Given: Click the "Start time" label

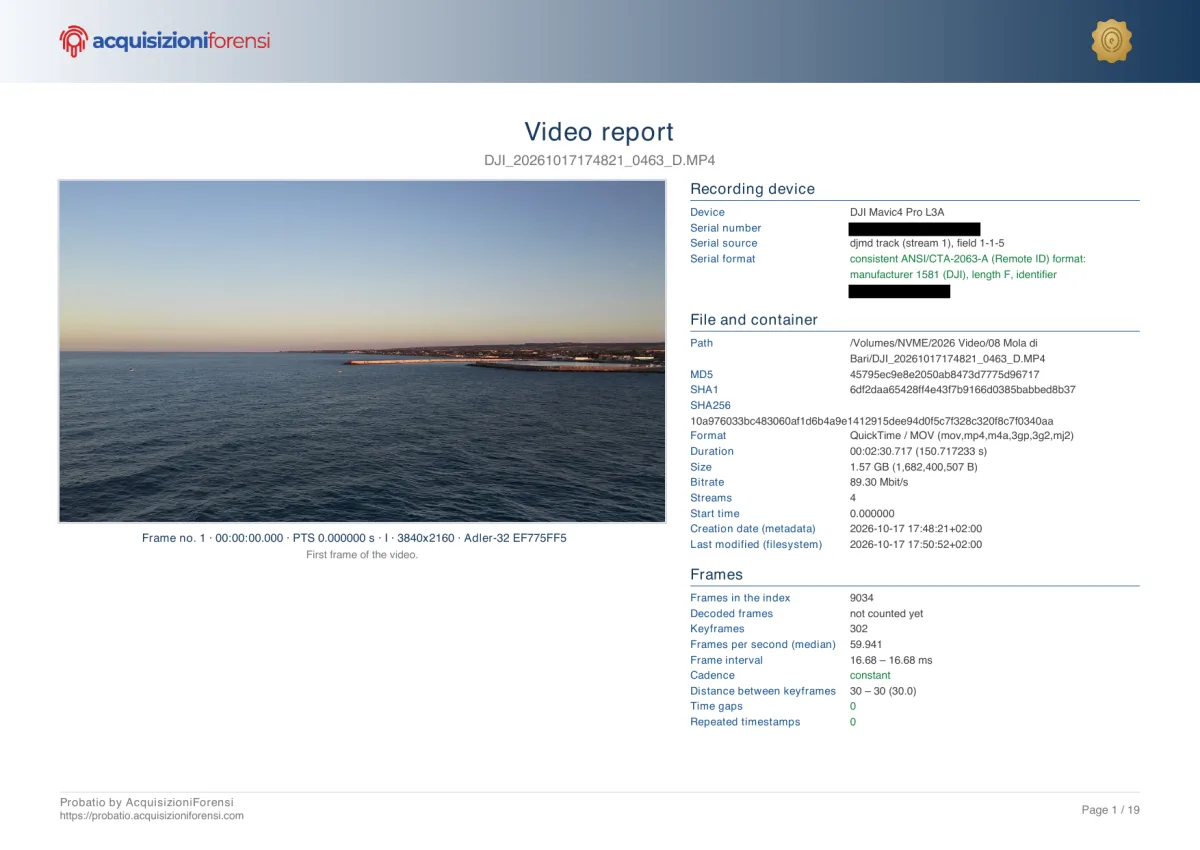Looking at the screenshot, I should tap(715, 513).
